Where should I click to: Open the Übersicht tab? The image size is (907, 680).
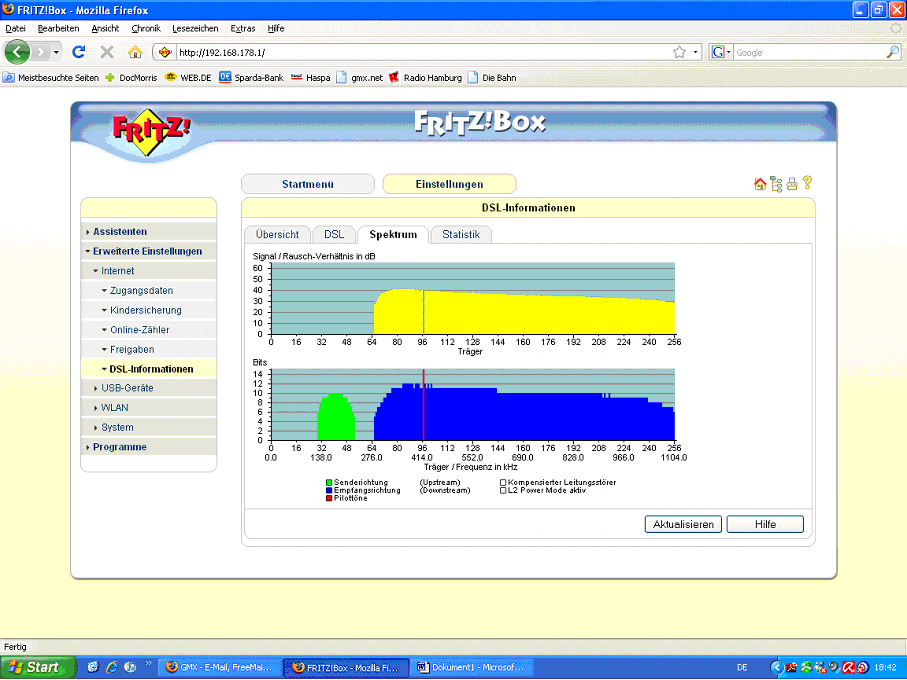click(x=277, y=234)
